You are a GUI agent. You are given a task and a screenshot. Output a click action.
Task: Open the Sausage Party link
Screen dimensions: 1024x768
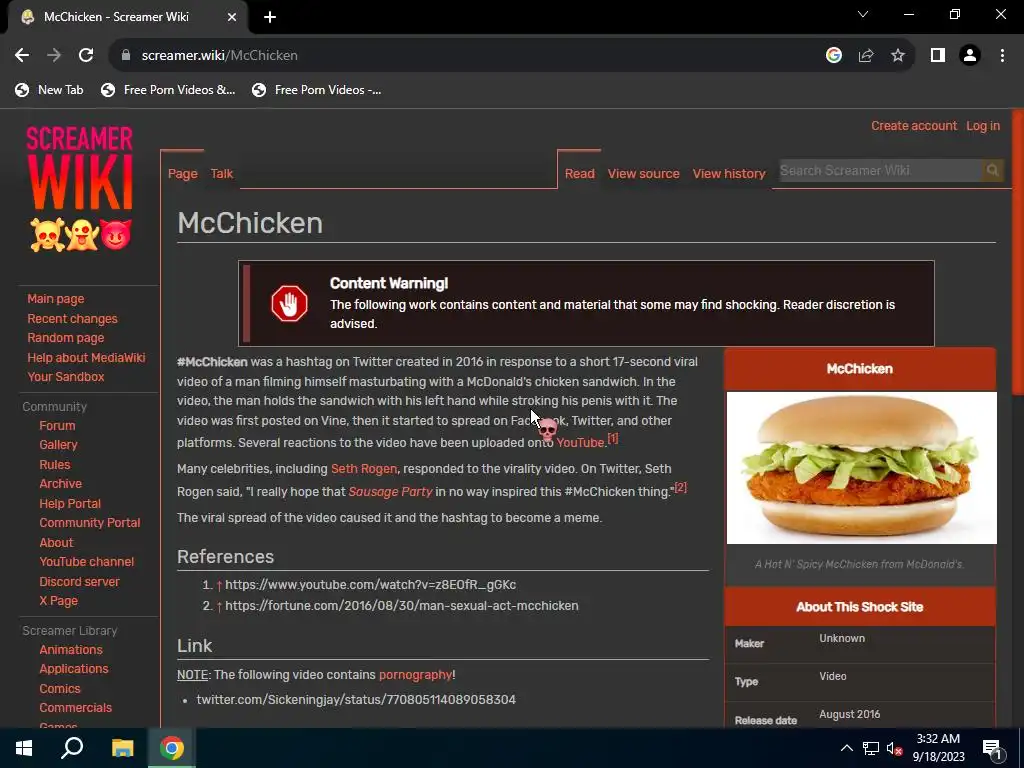click(x=390, y=492)
